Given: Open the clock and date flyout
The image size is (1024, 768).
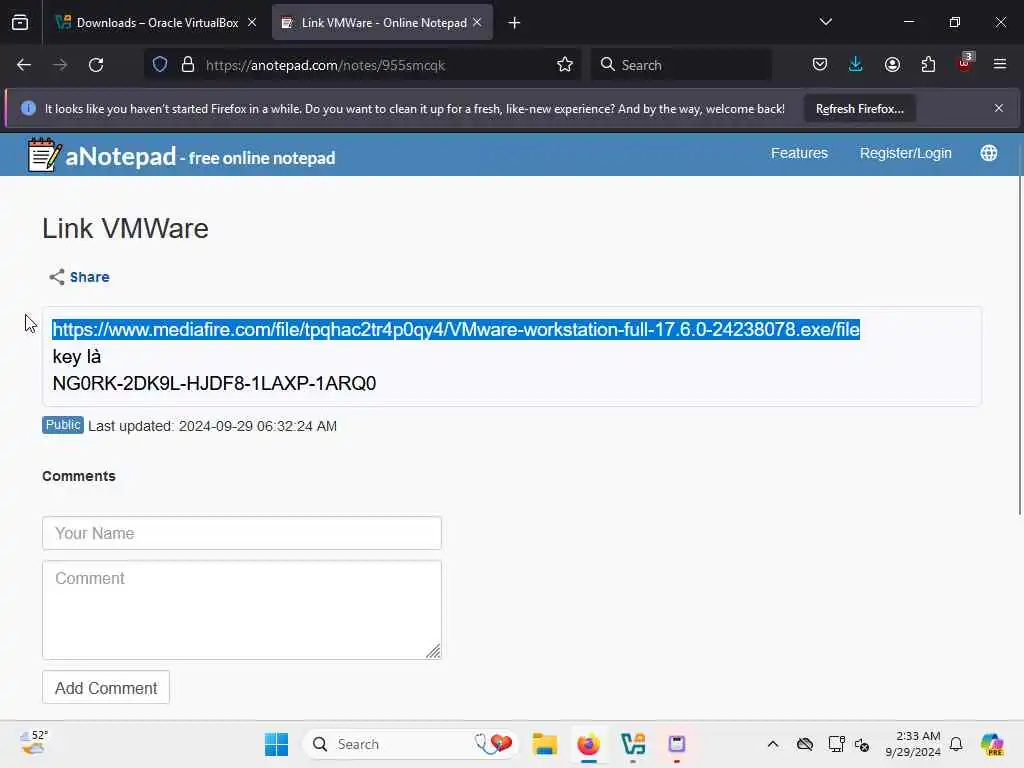Looking at the screenshot, I should click(x=912, y=744).
